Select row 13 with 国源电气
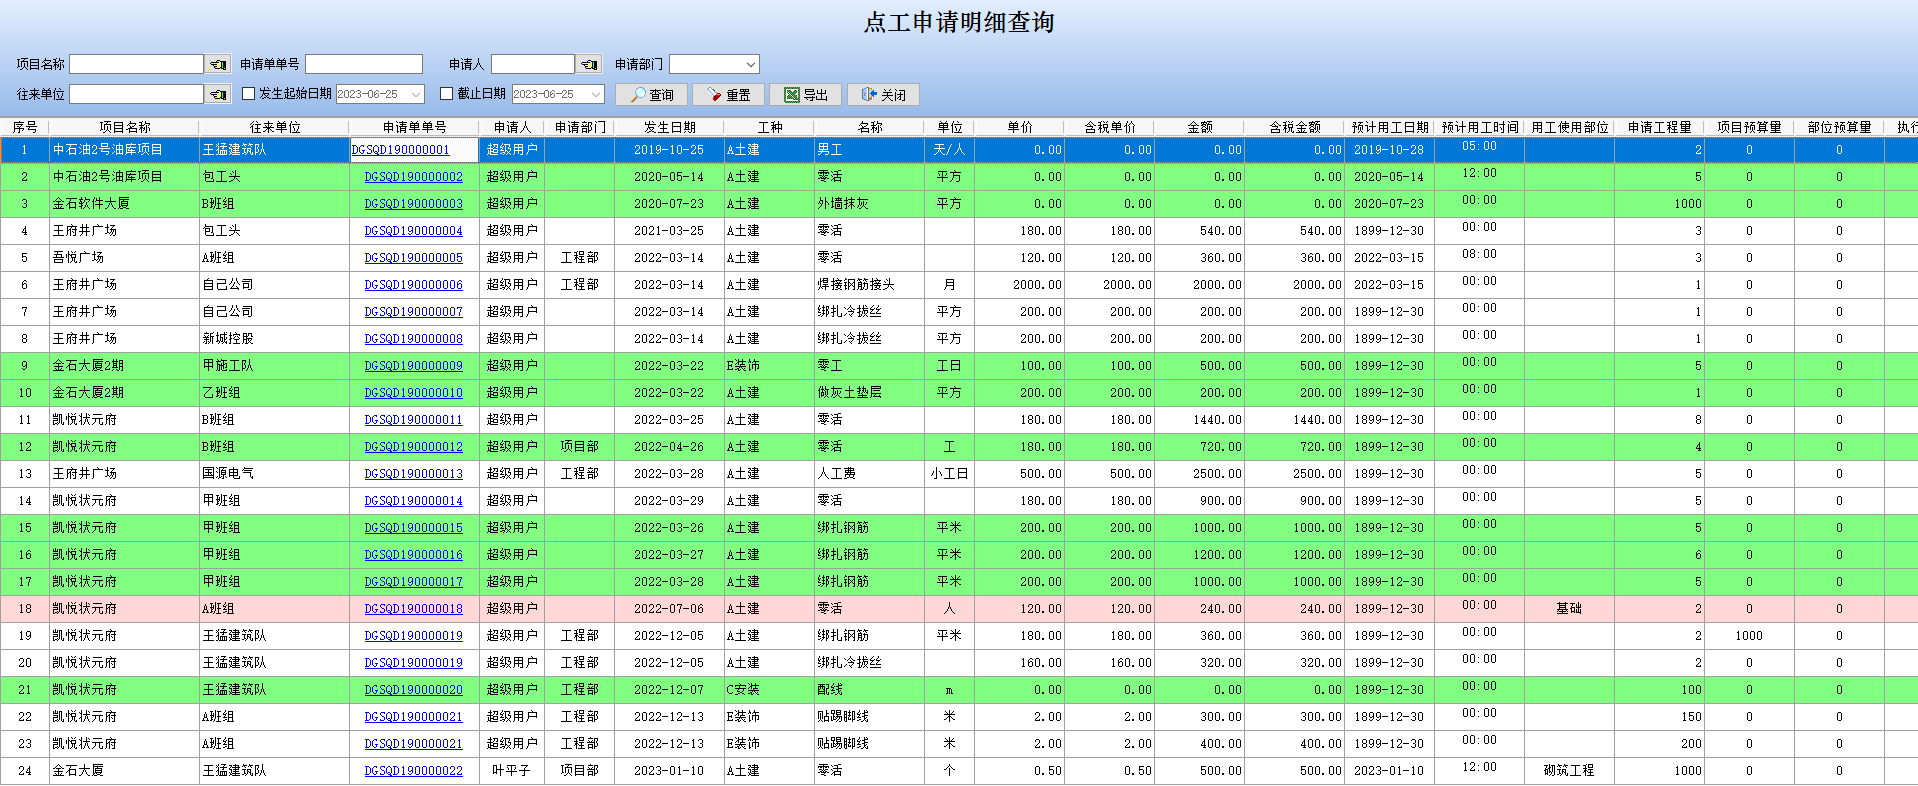 [x=228, y=474]
